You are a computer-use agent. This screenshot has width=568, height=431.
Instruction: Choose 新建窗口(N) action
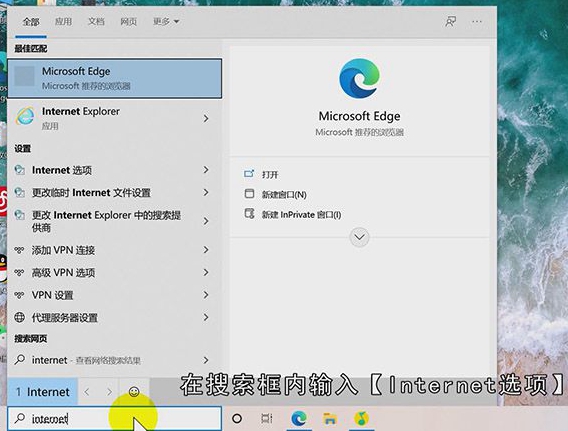click(x=284, y=194)
